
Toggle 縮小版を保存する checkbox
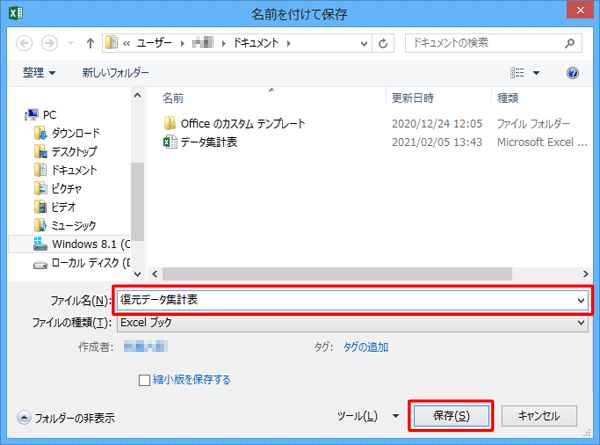coord(144,380)
